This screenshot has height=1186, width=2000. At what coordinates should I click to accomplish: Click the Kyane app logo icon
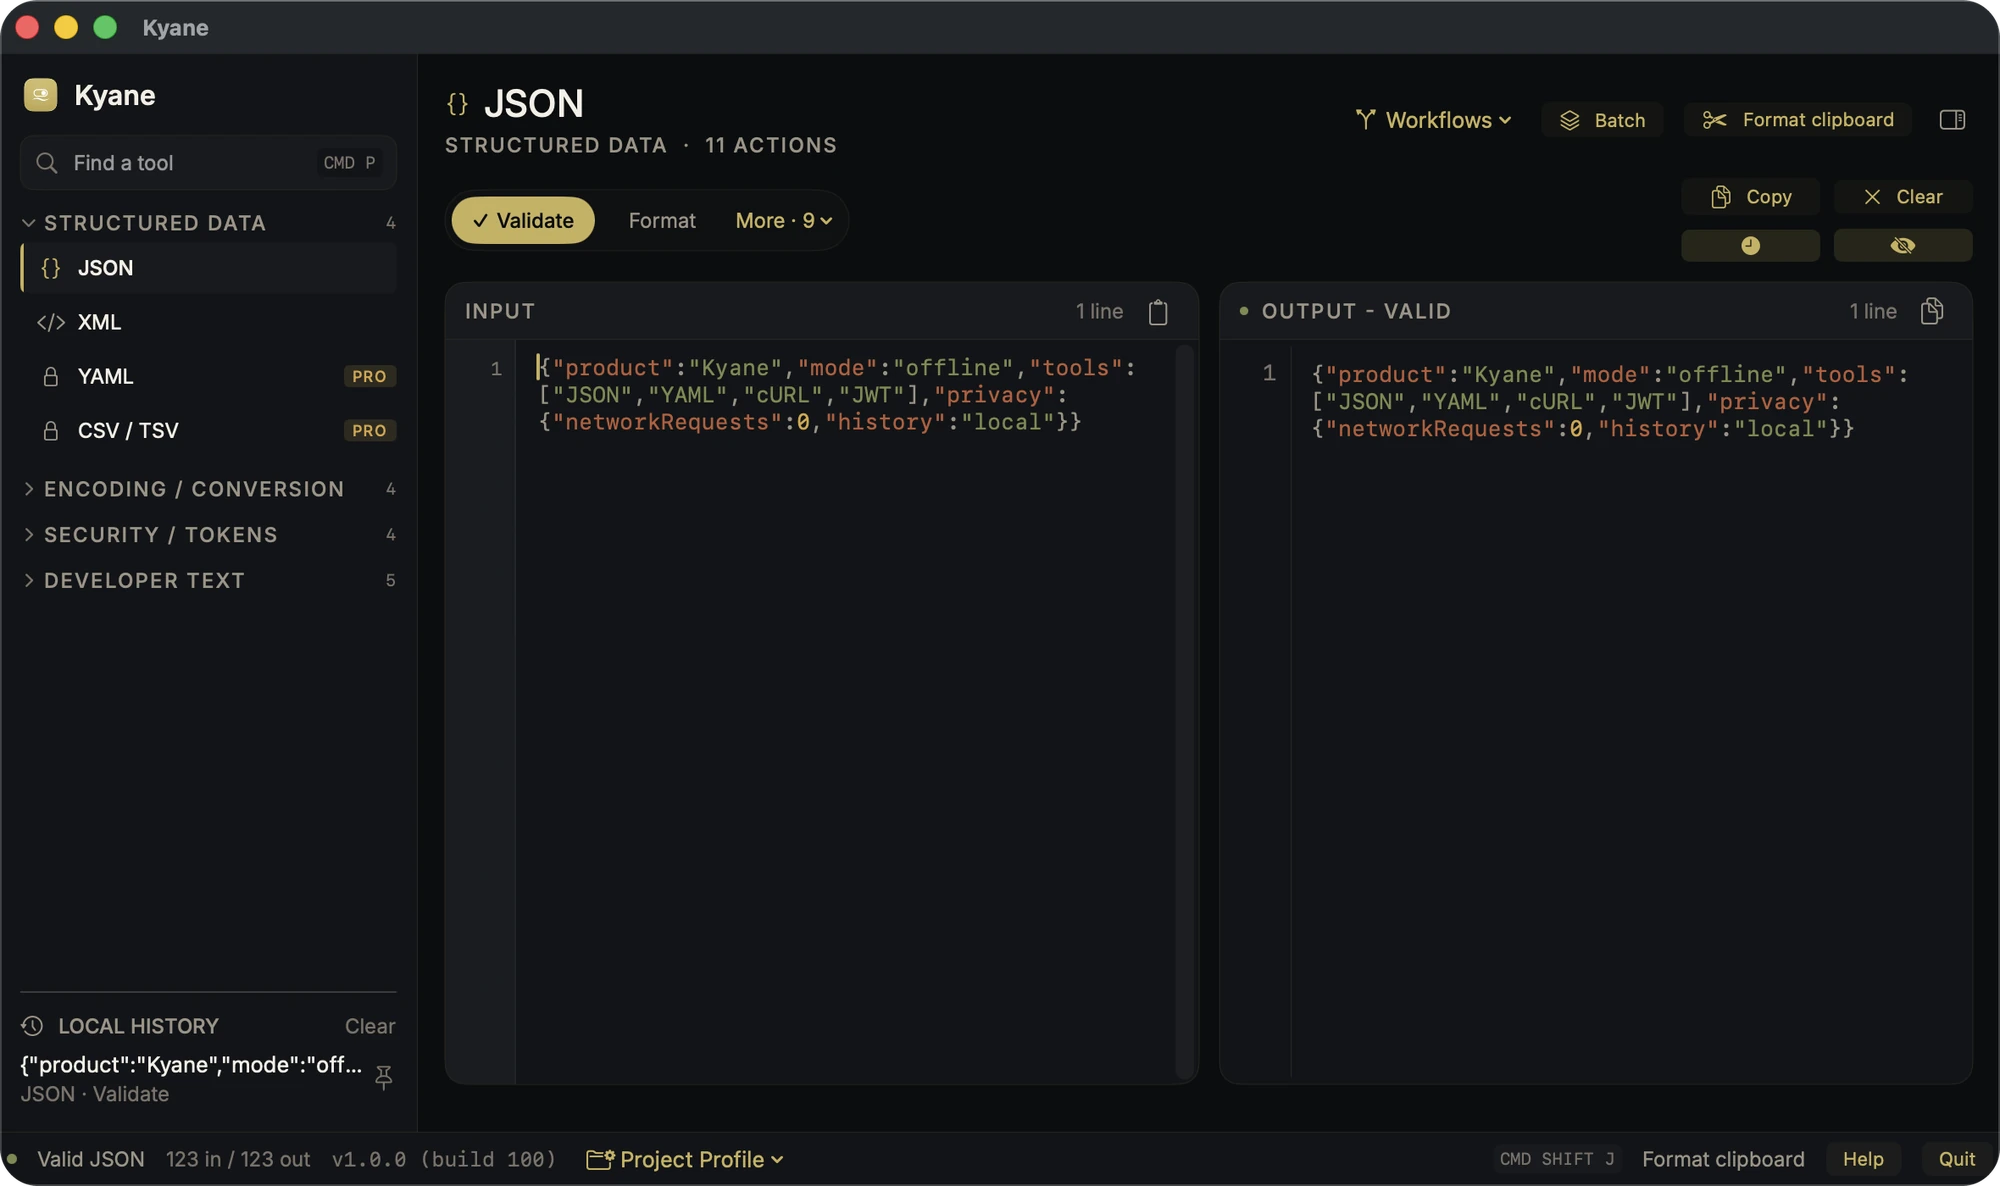tap(40, 95)
